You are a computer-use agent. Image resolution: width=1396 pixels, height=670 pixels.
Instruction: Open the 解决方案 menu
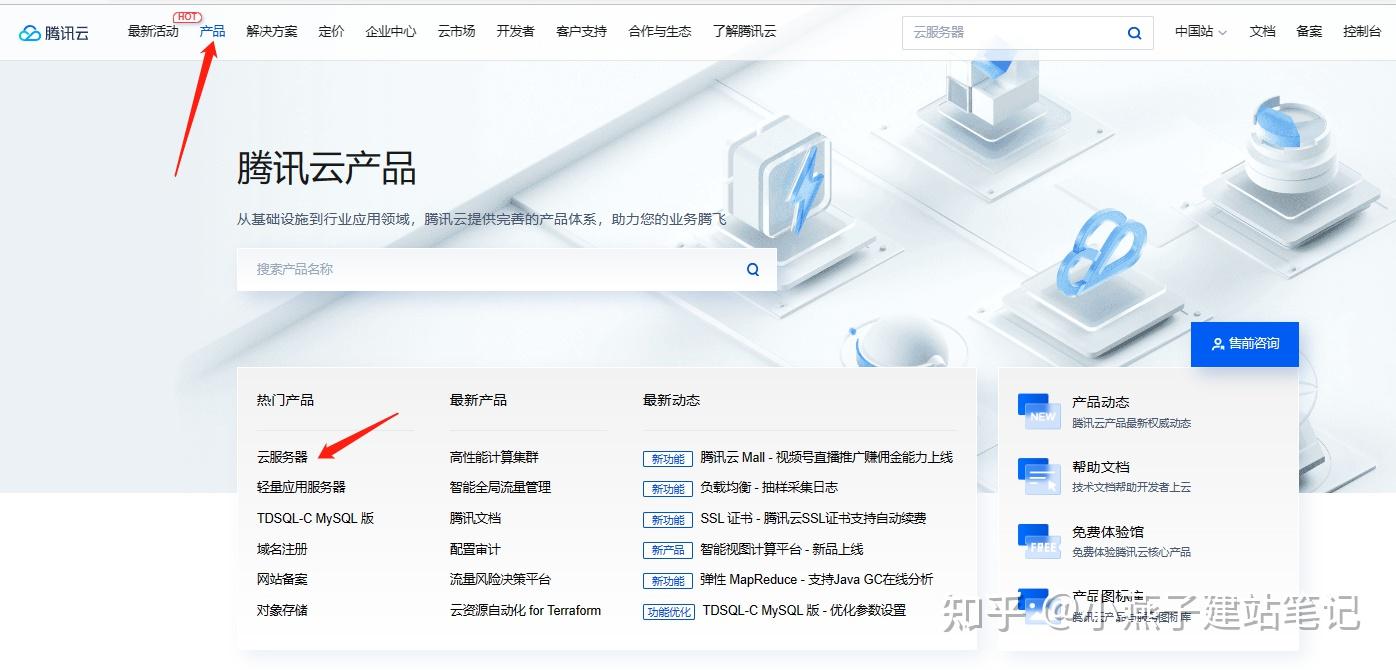point(272,31)
